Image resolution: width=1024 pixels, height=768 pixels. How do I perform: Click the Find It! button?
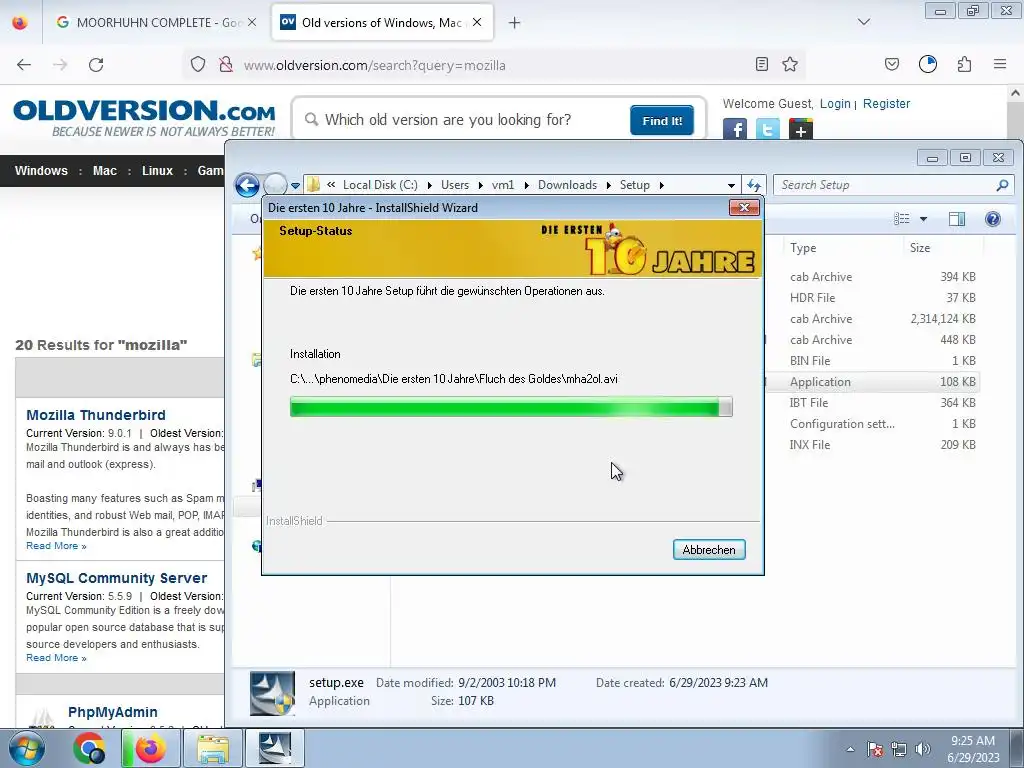pyautogui.click(x=662, y=121)
